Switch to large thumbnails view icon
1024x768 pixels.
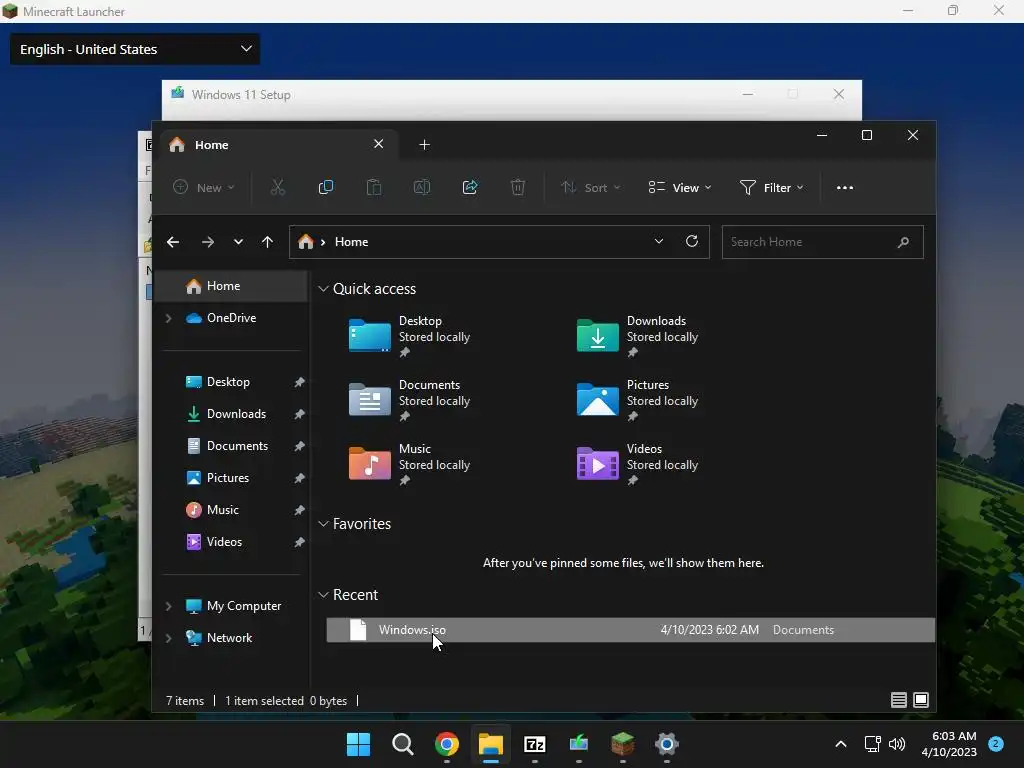coord(921,700)
